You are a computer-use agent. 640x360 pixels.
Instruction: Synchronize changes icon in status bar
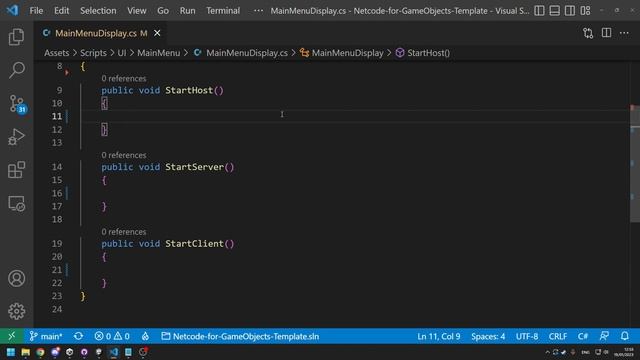point(78,336)
